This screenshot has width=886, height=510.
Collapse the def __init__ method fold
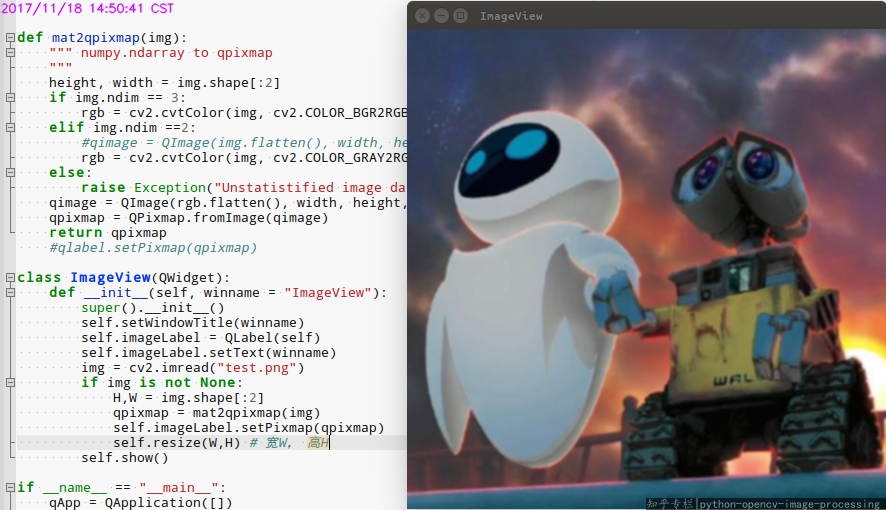click(10, 293)
